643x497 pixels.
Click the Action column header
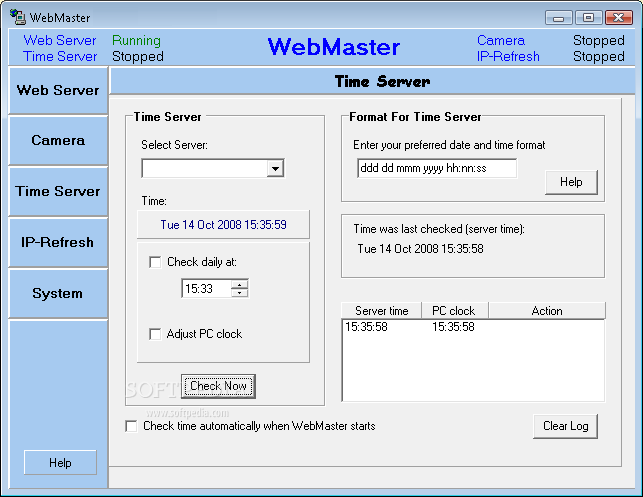[547, 311]
